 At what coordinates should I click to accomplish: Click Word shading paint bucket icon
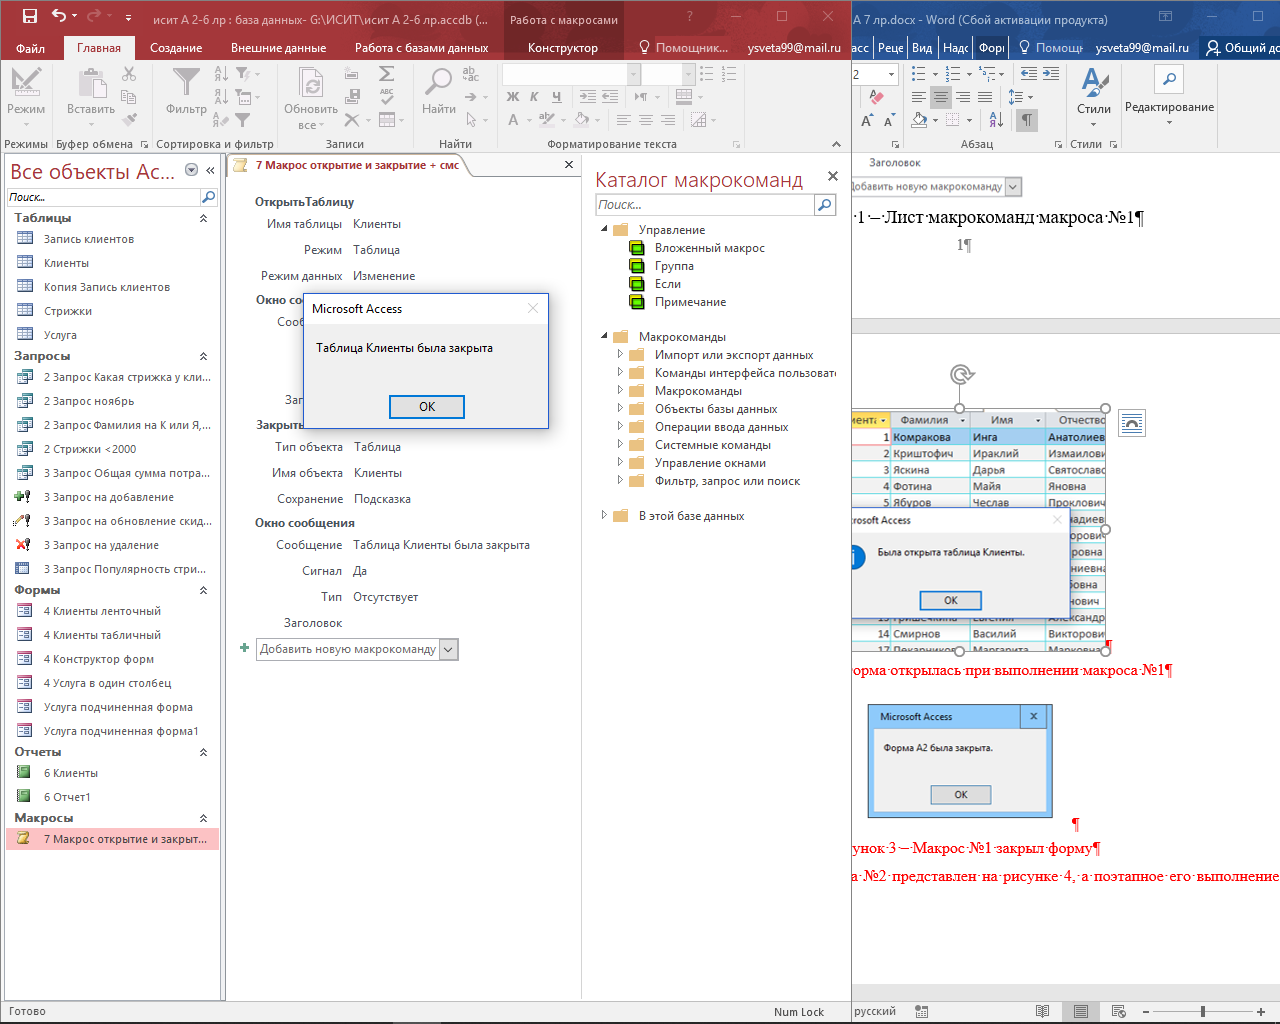point(919,120)
